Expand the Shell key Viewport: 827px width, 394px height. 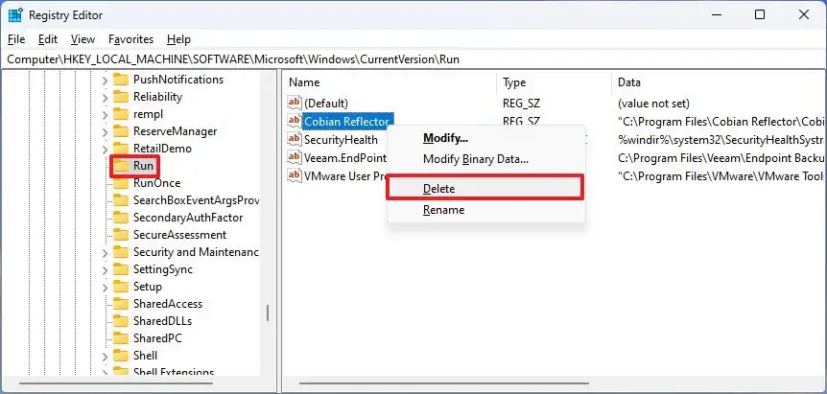104,357
